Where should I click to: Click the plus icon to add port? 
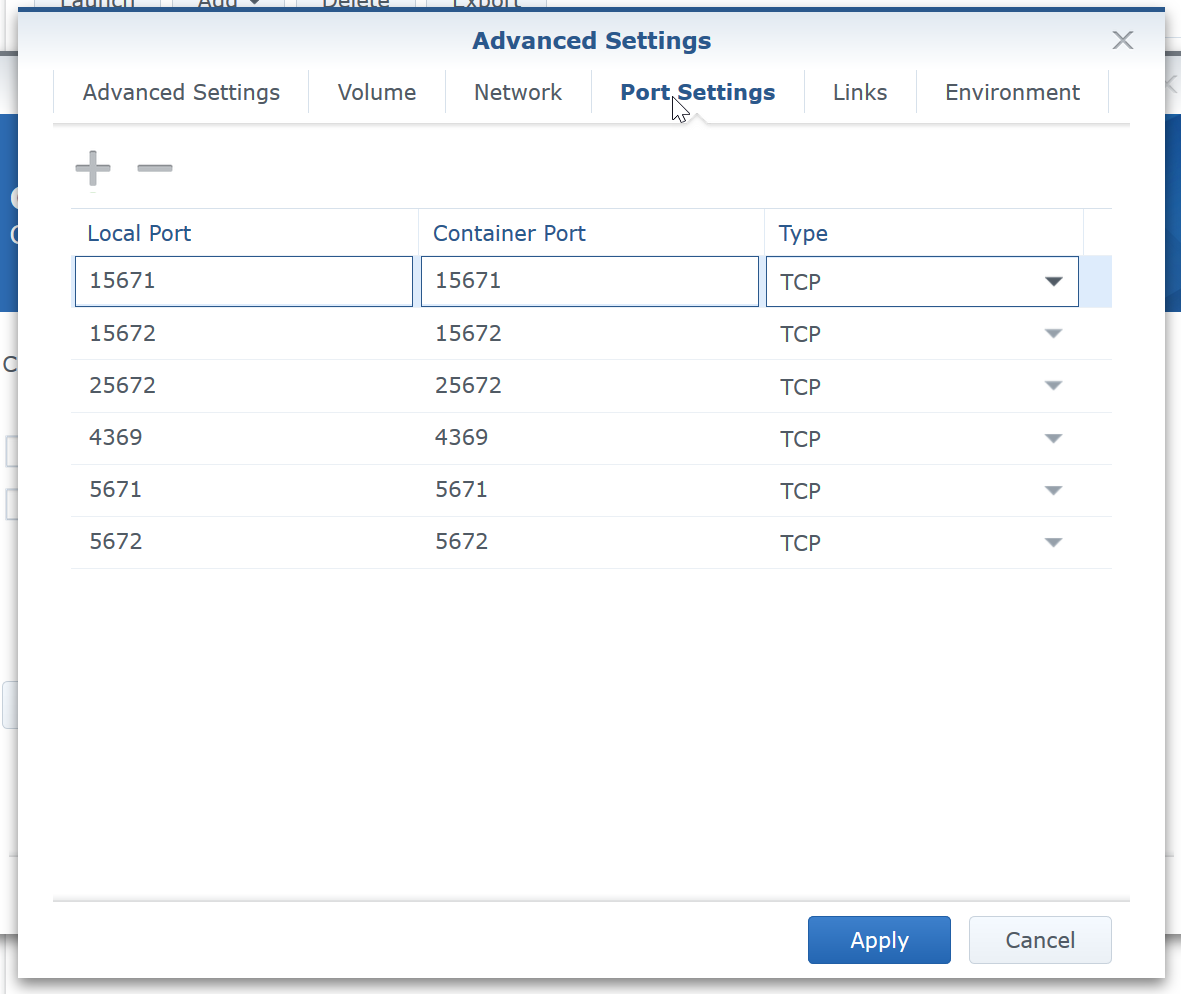pos(93,169)
